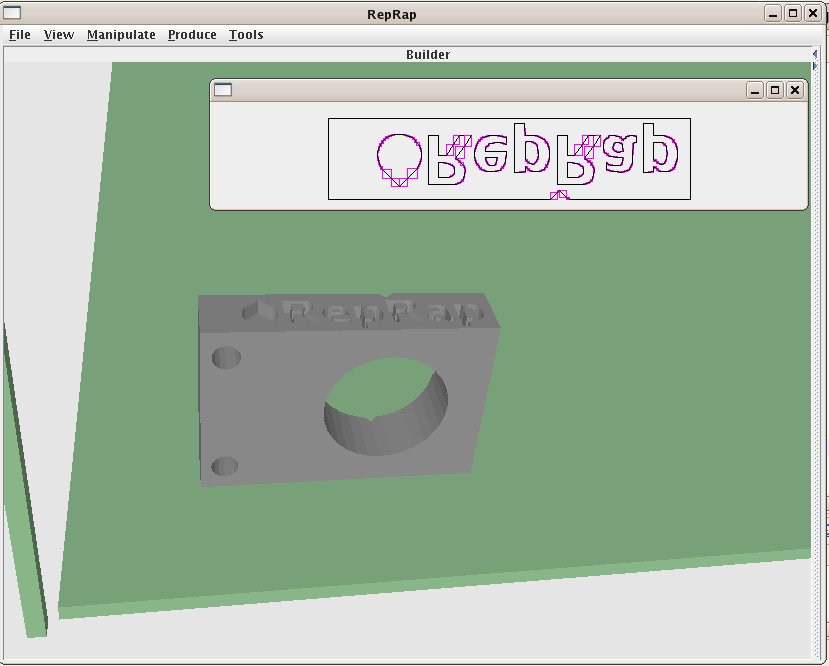The height and width of the screenshot is (666, 829).
Task: Open the File menu
Action: 20,35
